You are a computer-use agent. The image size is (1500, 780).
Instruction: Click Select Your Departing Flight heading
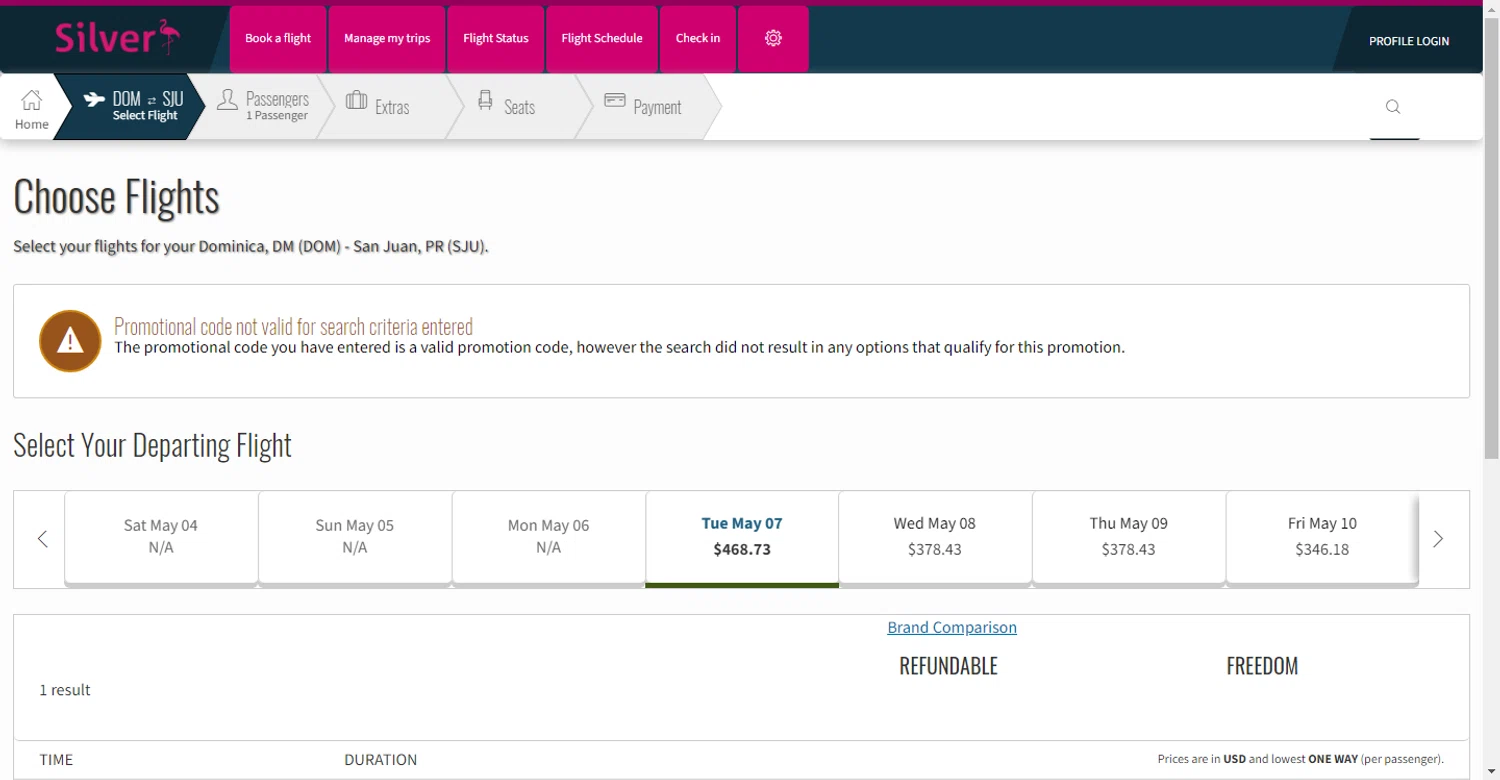click(x=152, y=445)
